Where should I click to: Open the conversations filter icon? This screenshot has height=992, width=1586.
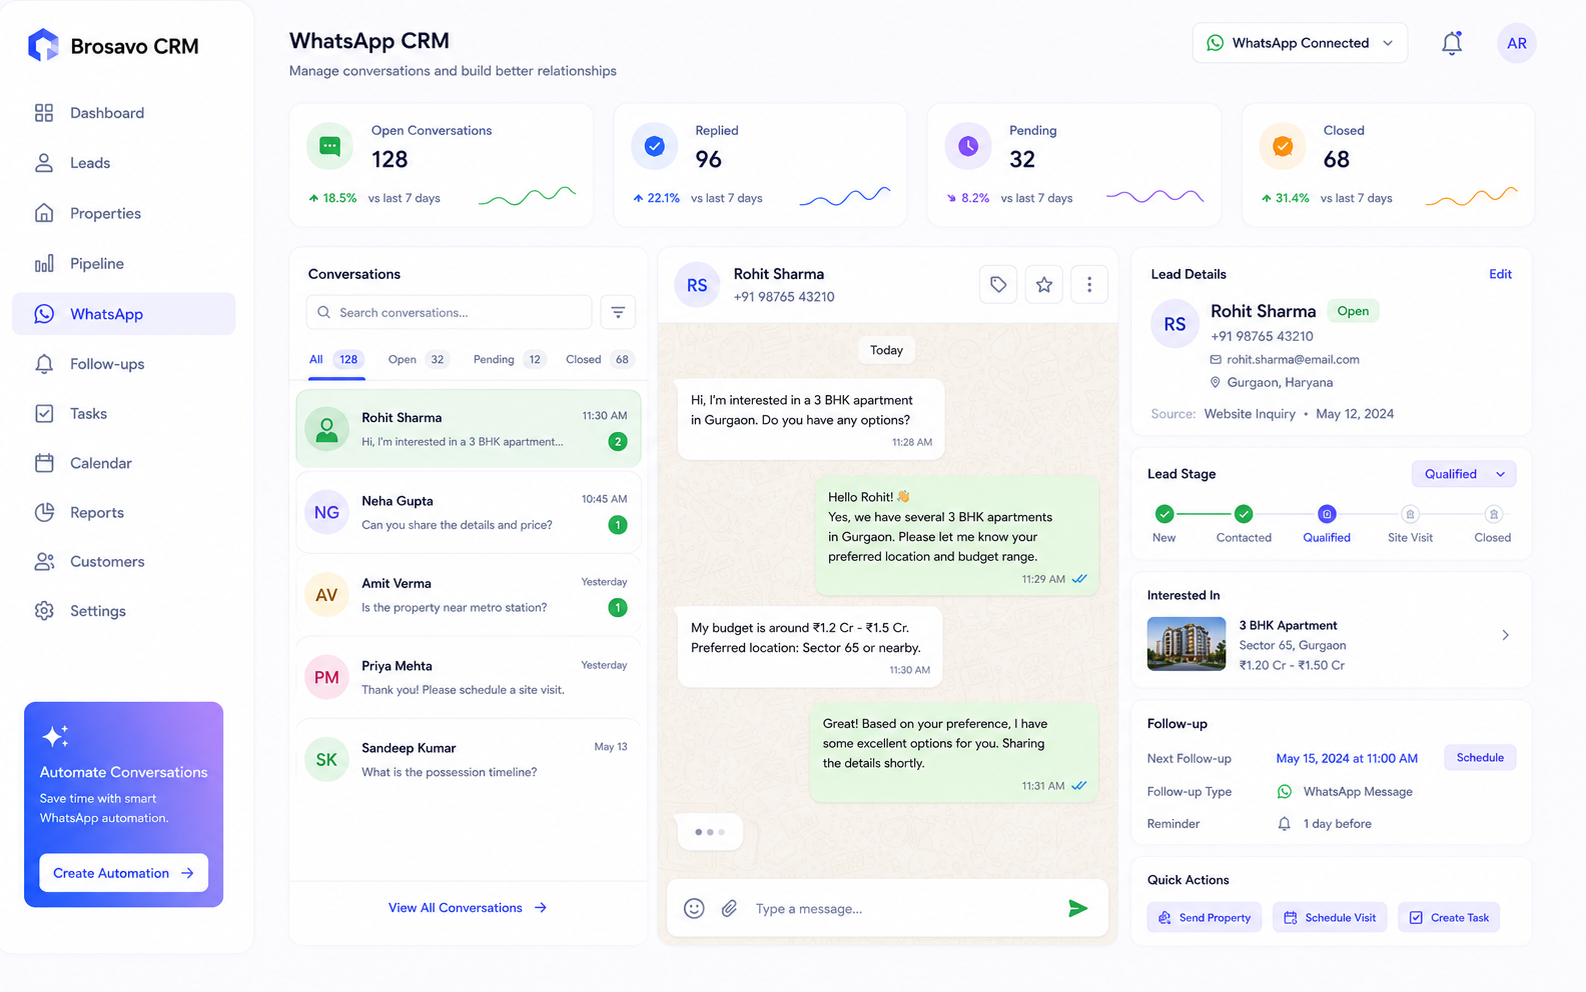coord(618,312)
